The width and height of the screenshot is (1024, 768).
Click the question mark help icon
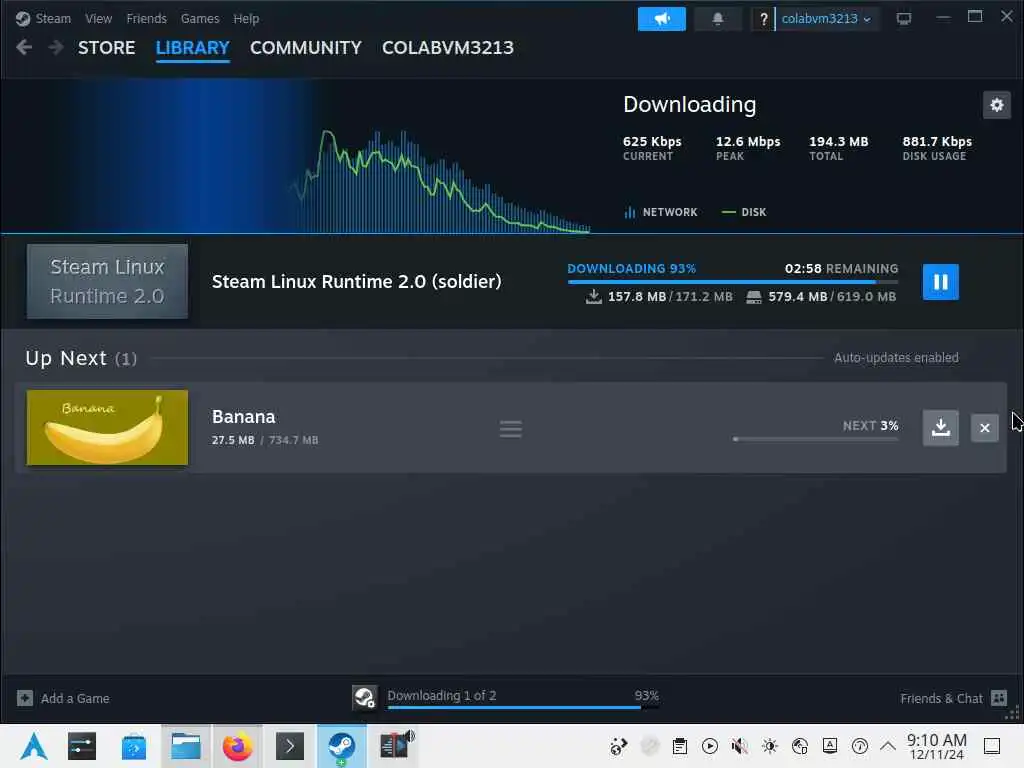(763, 19)
